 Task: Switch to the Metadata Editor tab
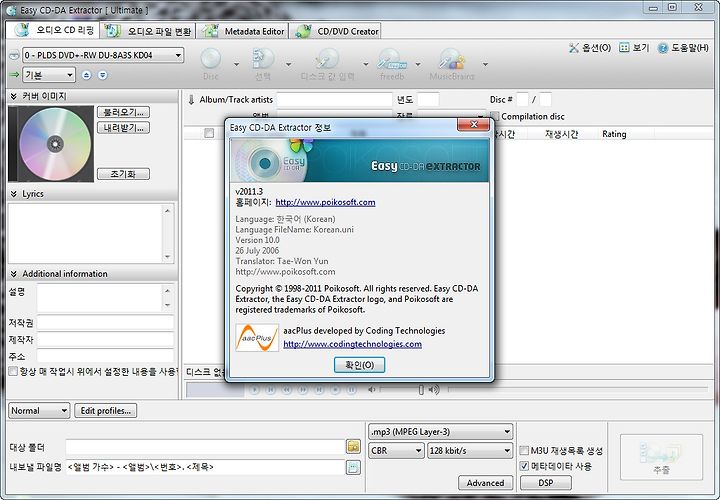243,31
